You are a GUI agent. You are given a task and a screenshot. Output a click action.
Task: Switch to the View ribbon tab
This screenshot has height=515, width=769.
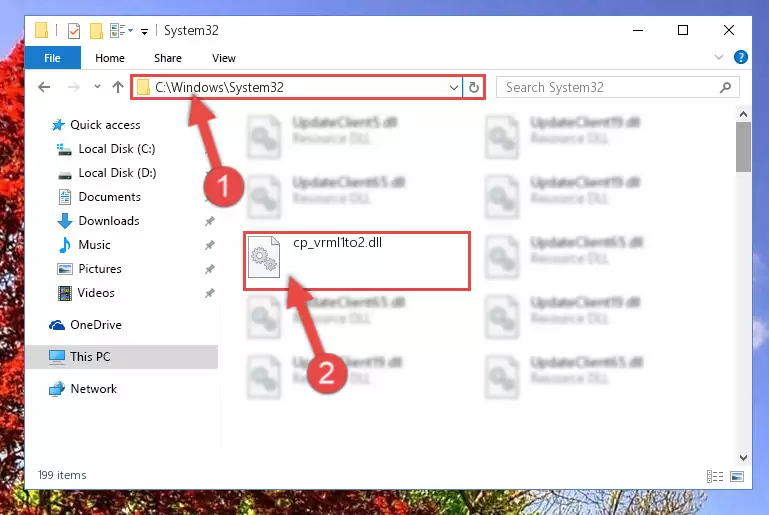[224, 58]
